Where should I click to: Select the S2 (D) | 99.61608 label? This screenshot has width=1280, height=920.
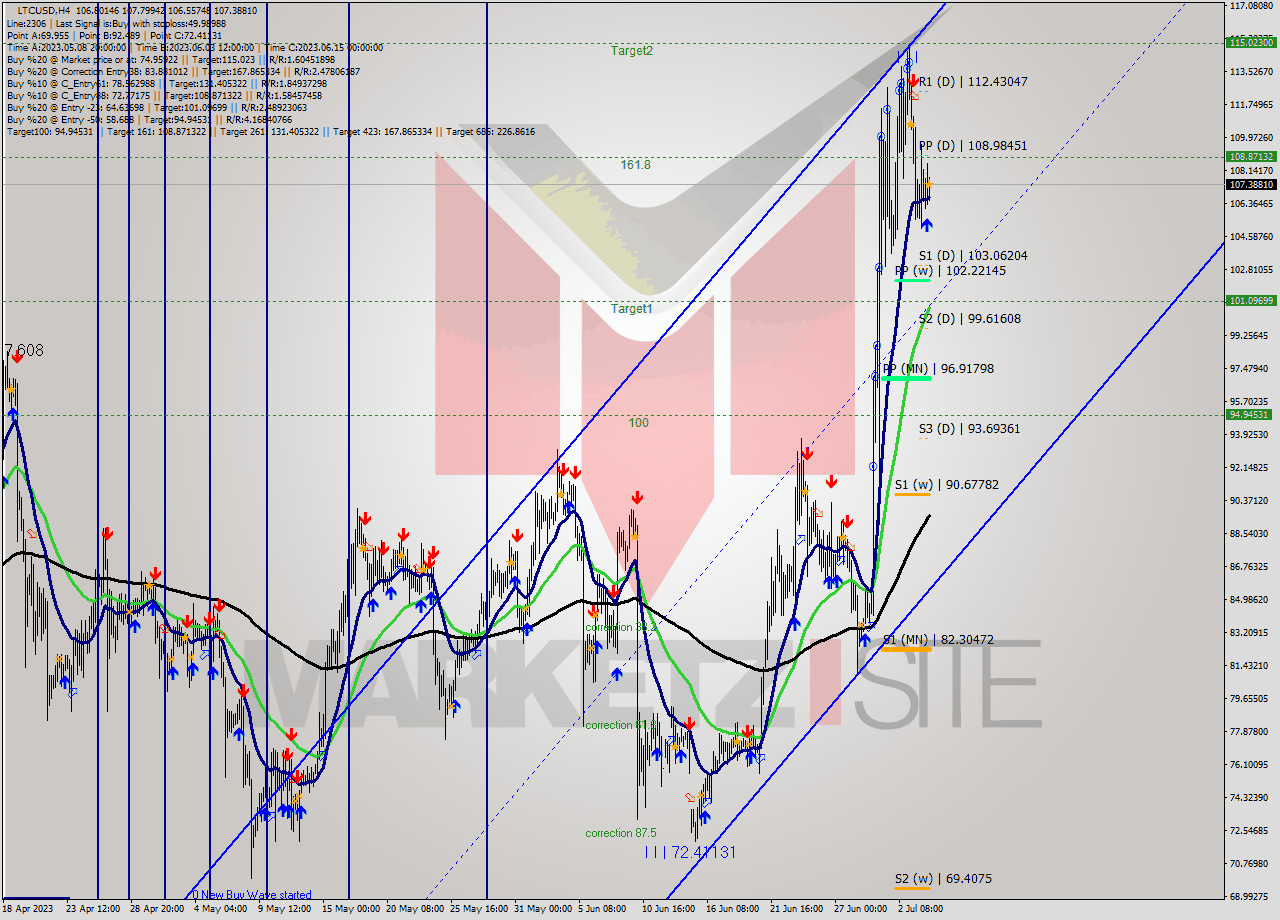click(970, 319)
